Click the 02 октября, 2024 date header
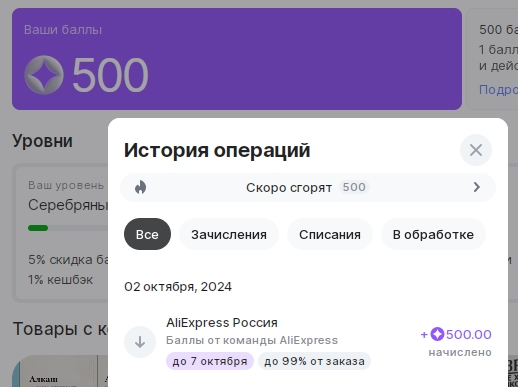This screenshot has height=387, width=518. point(178,287)
